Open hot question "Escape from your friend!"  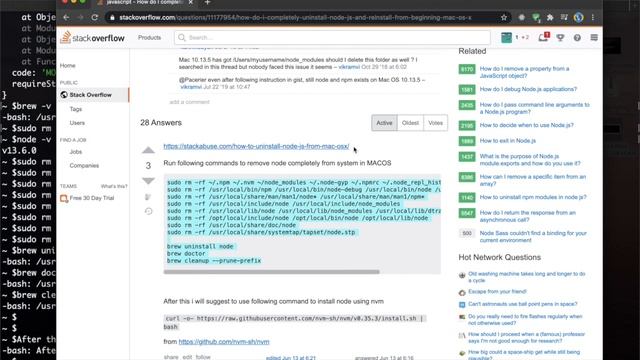pyautogui.click(x=497, y=291)
